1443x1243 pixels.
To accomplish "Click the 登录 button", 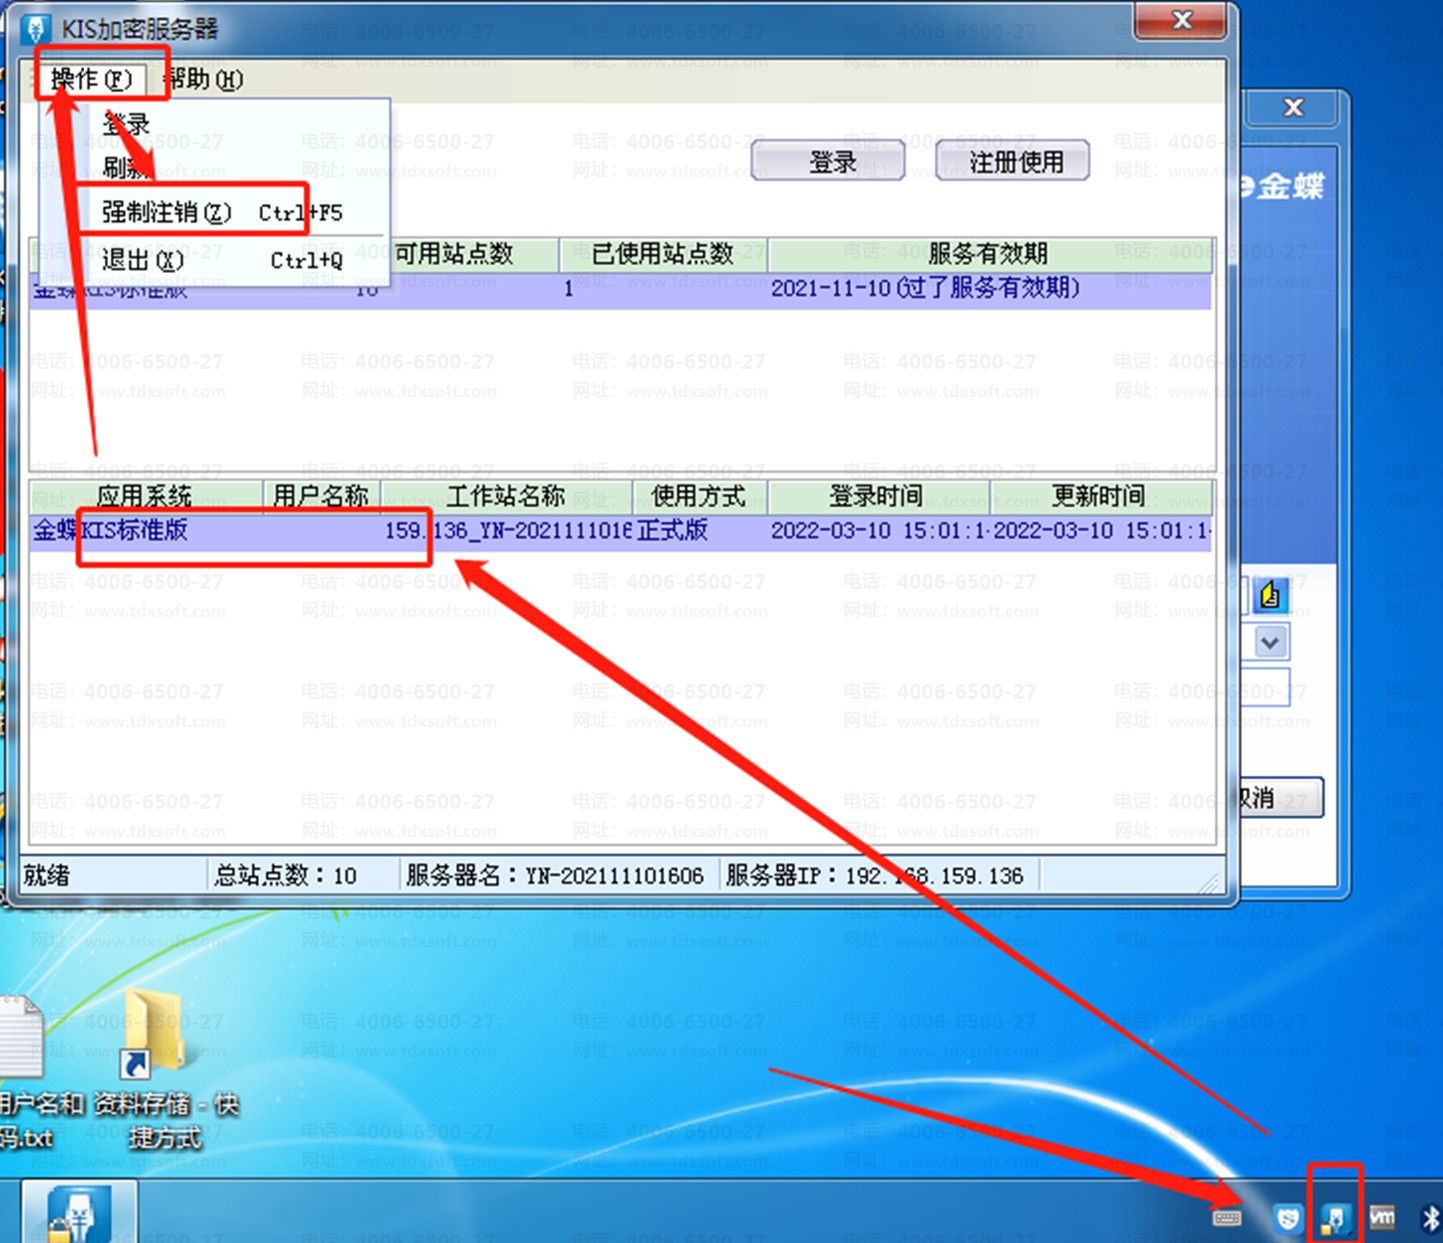I will (x=830, y=162).
